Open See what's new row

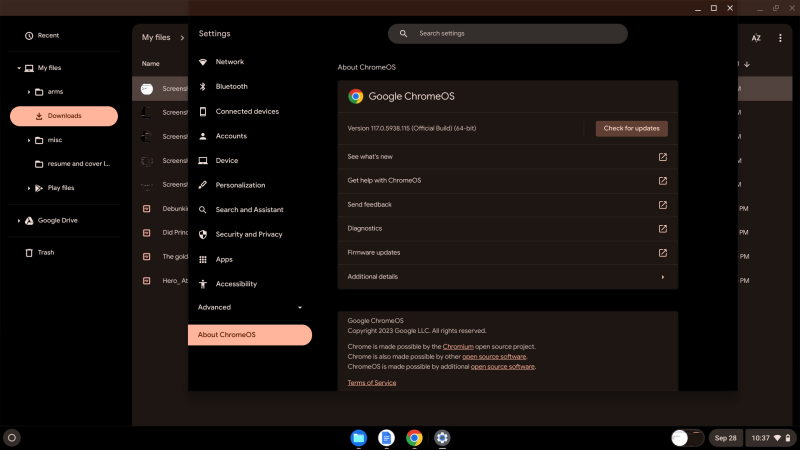(508, 157)
